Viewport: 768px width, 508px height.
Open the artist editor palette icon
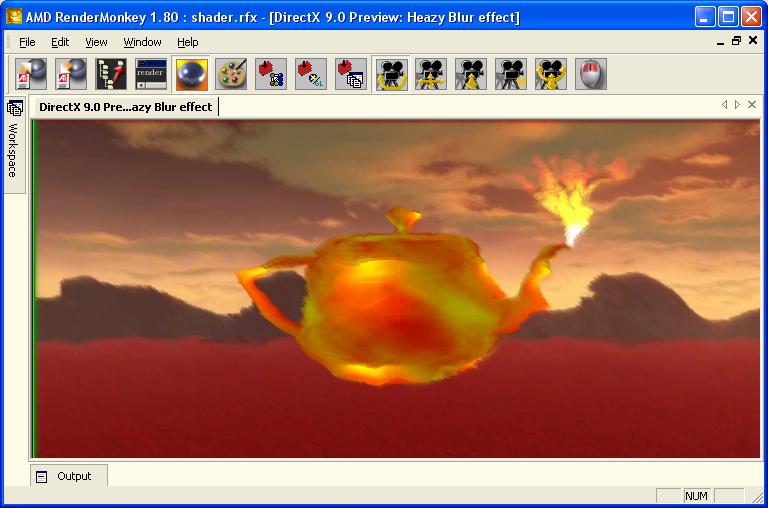pos(231,74)
